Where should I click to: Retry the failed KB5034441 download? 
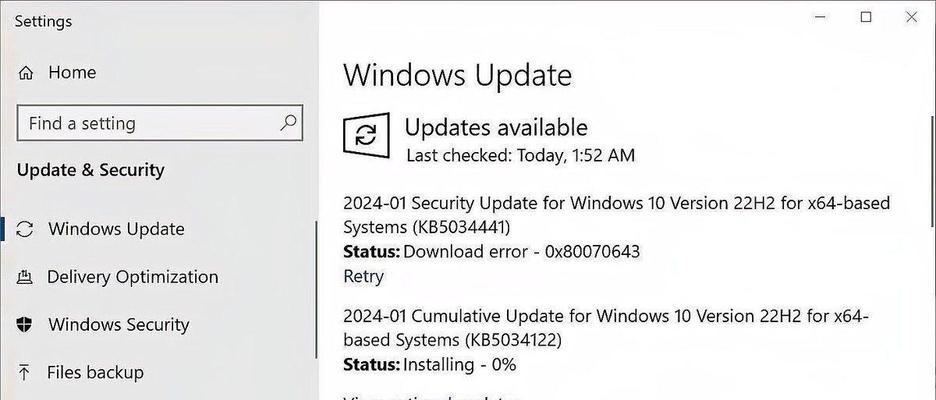point(364,276)
